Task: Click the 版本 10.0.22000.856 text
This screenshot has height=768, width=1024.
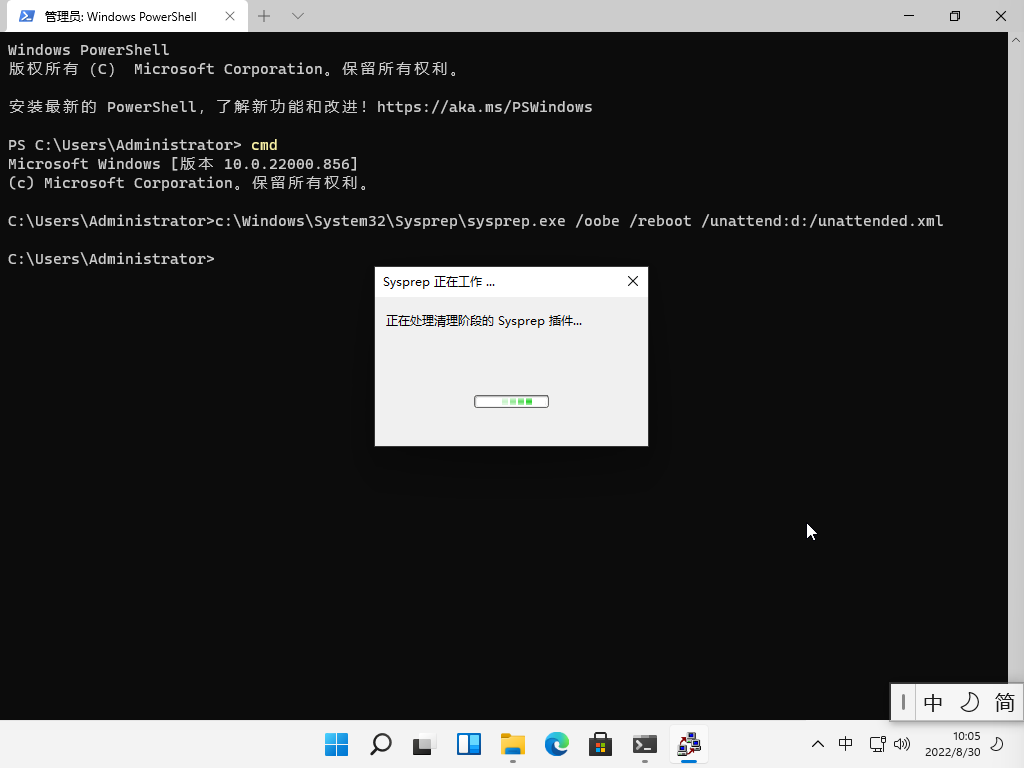Action: click(x=264, y=164)
